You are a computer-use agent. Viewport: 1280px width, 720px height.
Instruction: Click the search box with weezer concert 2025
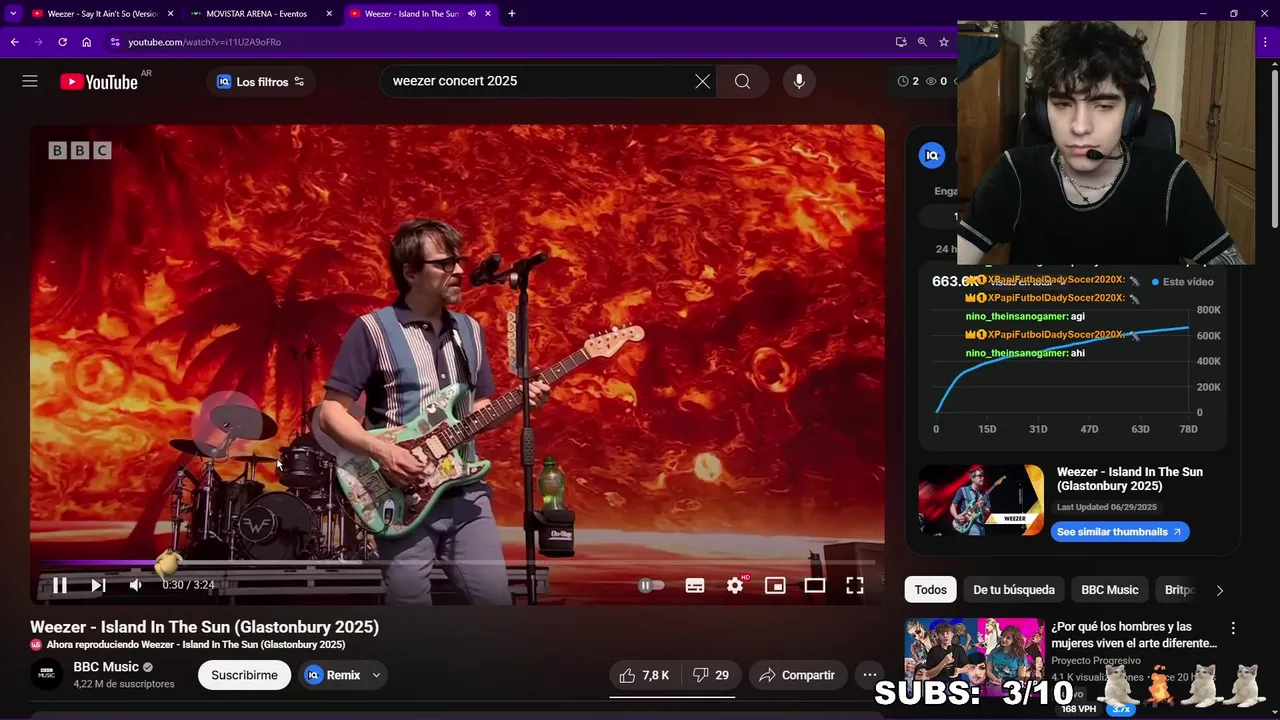point(540,81)
